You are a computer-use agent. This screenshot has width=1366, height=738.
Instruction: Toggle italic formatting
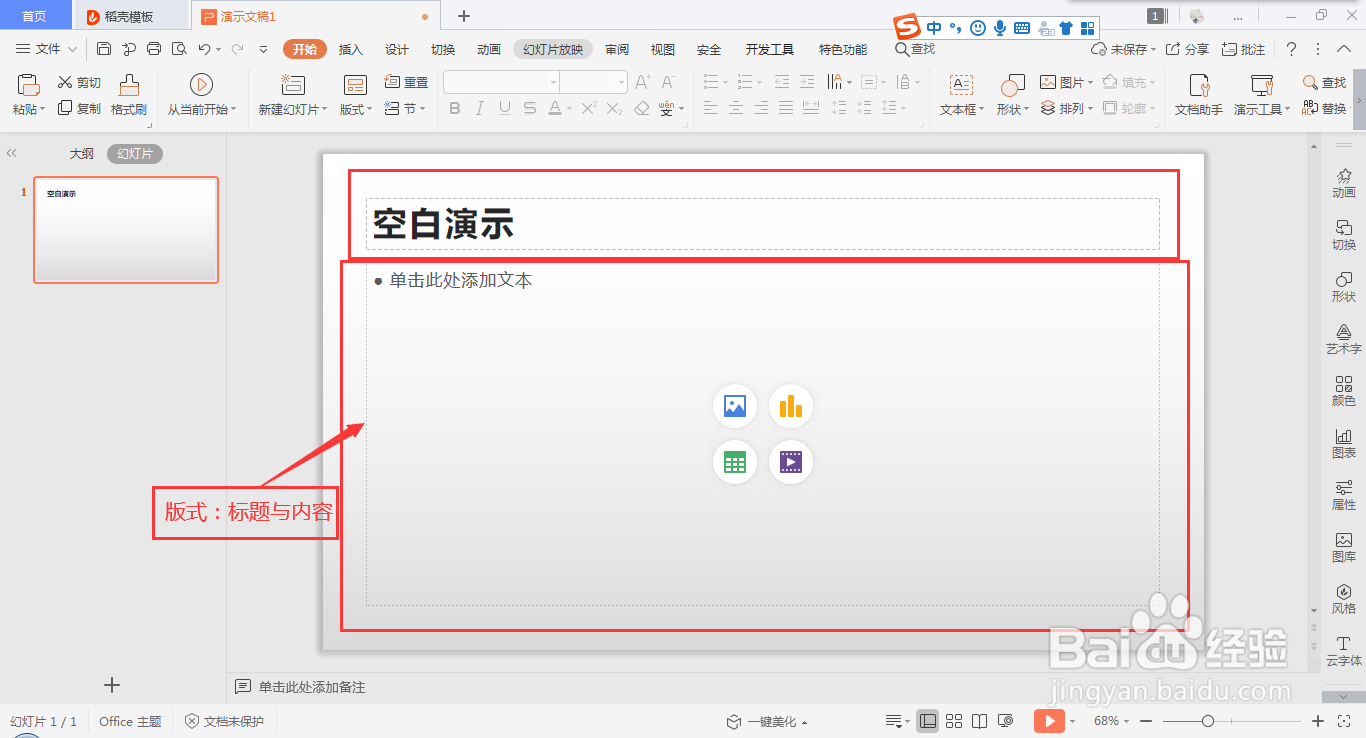coord(479,108)
